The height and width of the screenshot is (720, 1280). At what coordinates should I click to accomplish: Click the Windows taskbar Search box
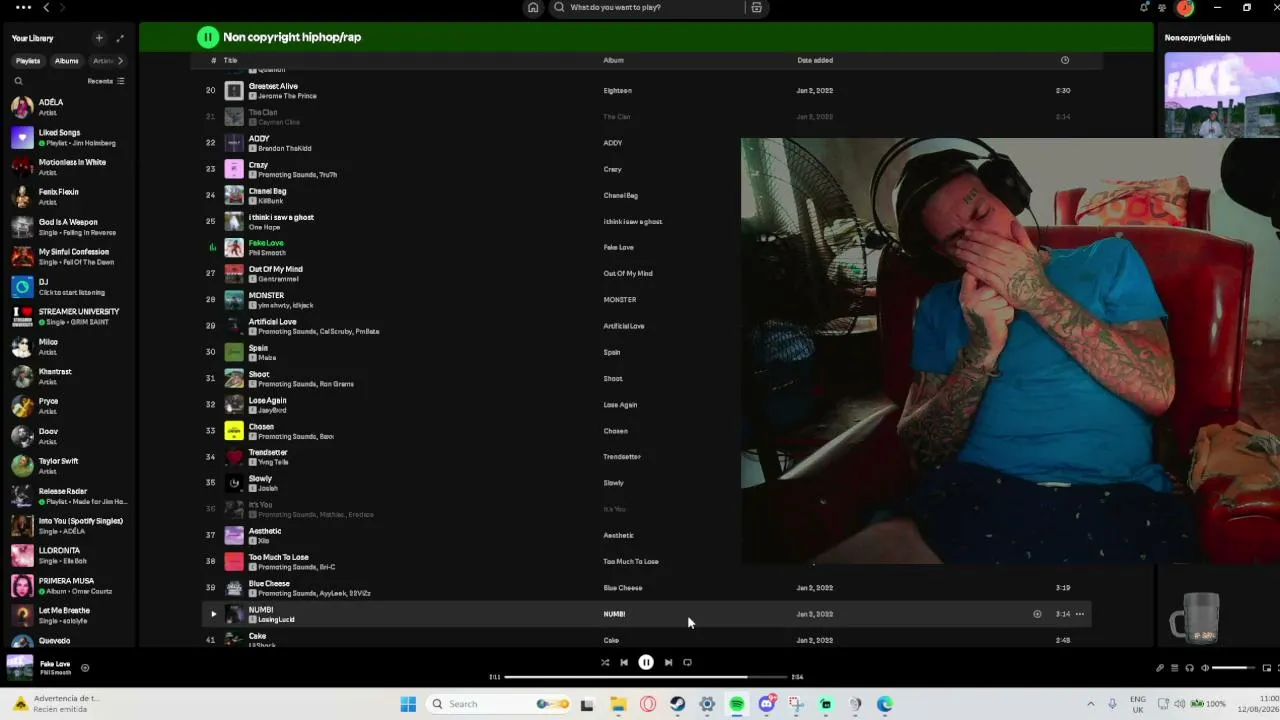pos(497,704)
